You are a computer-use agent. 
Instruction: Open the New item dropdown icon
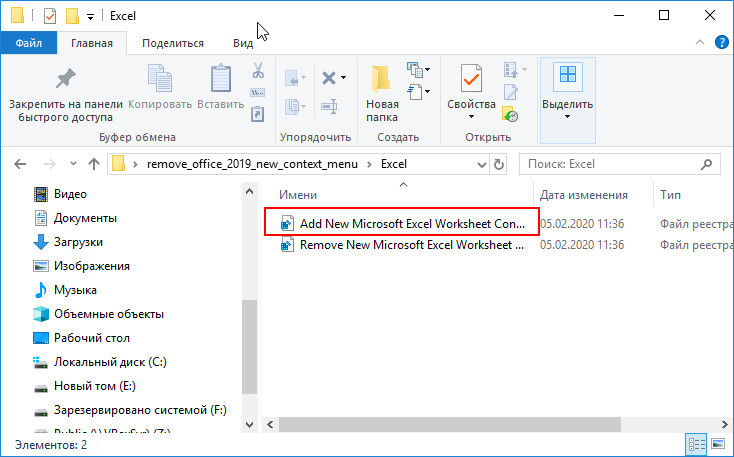click(418, 70)
